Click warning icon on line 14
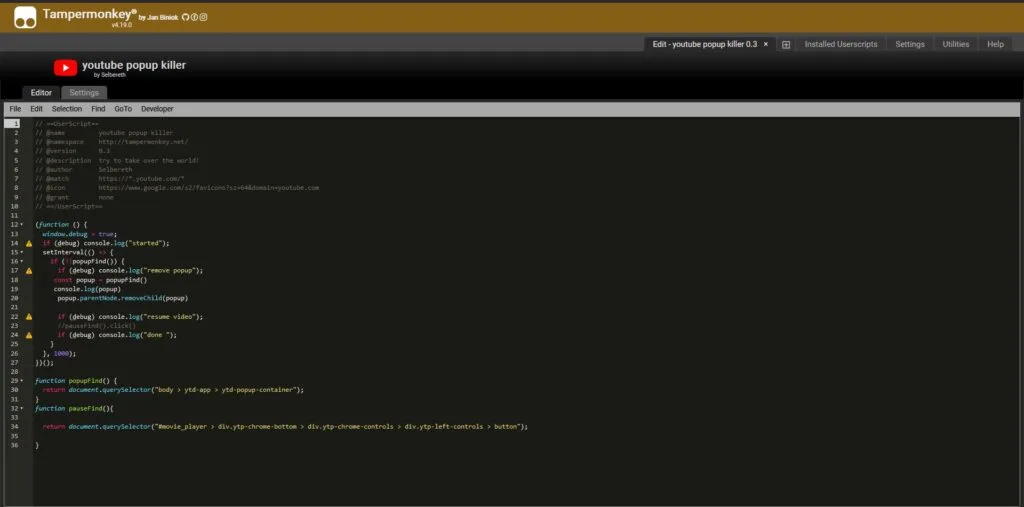The image size is (1024, 507). pyautogui.click(x=29, y=243)
